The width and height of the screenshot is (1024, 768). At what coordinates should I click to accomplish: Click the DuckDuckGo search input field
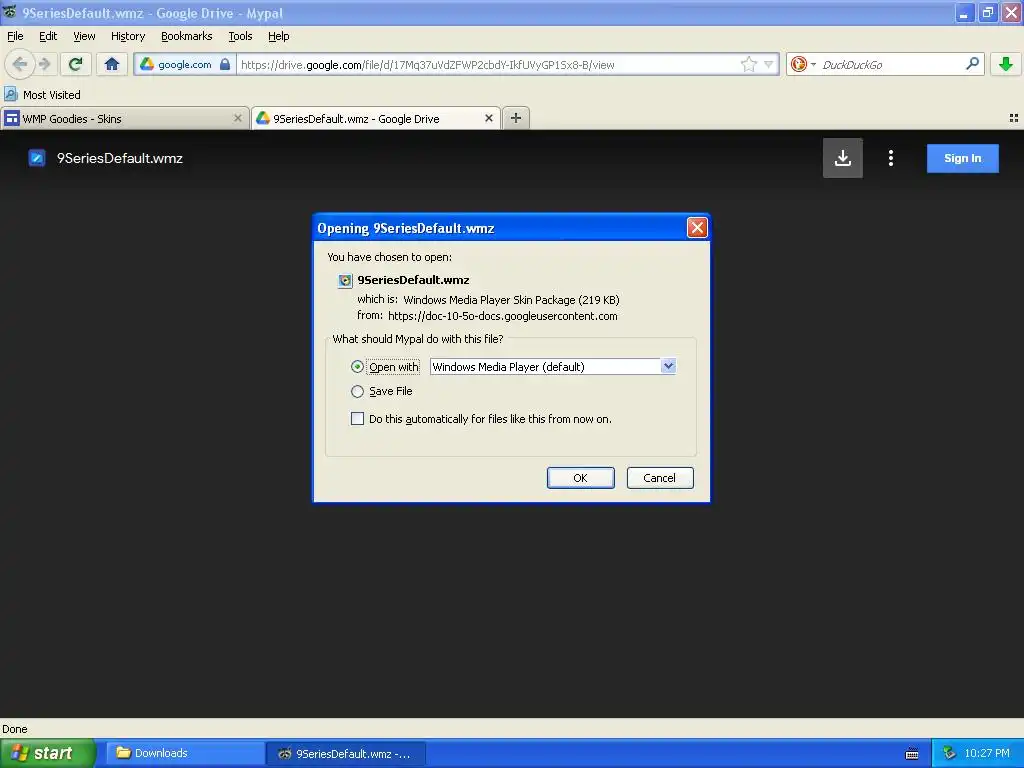pyautogui.click(x=891, y=64)
